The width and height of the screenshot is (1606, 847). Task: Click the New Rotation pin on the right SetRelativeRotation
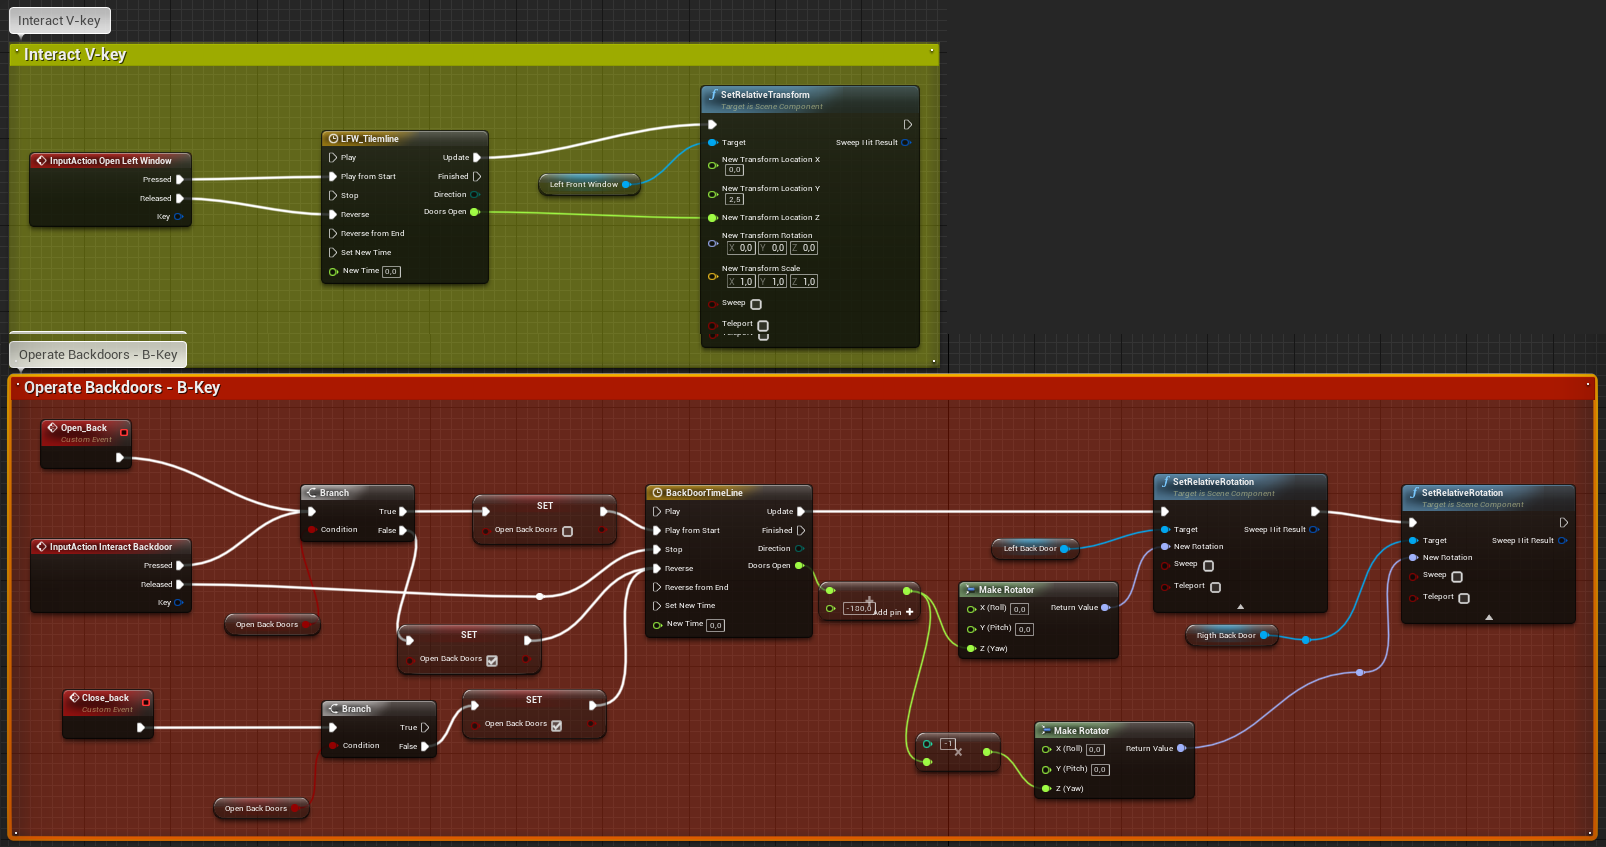[x=1413, y=558]
